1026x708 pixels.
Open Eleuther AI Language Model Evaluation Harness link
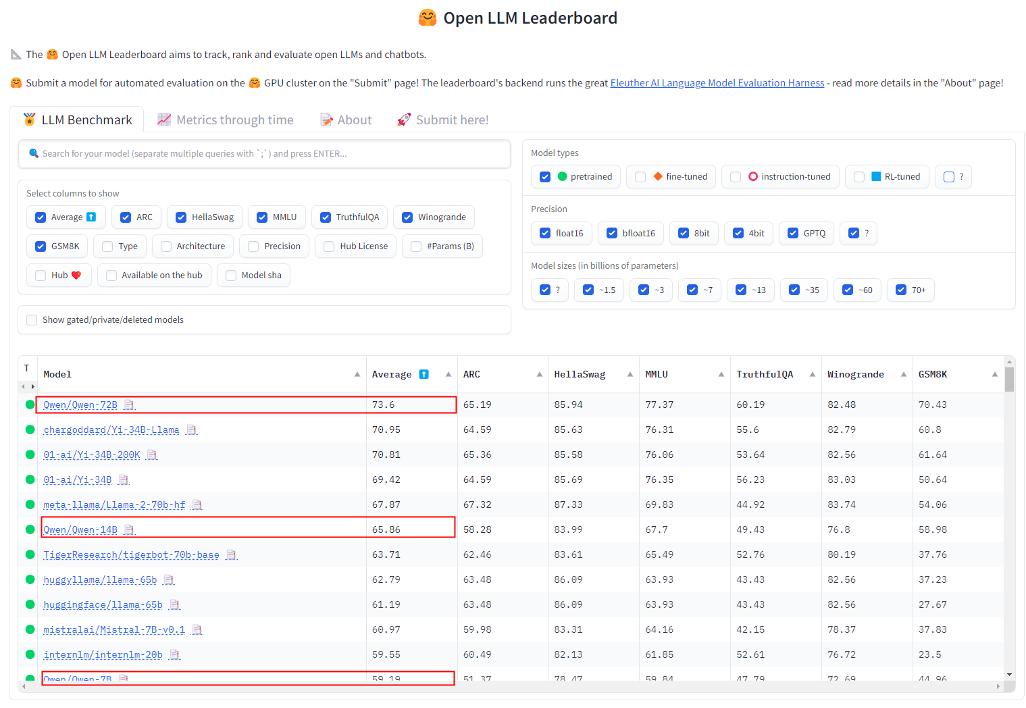717,83
